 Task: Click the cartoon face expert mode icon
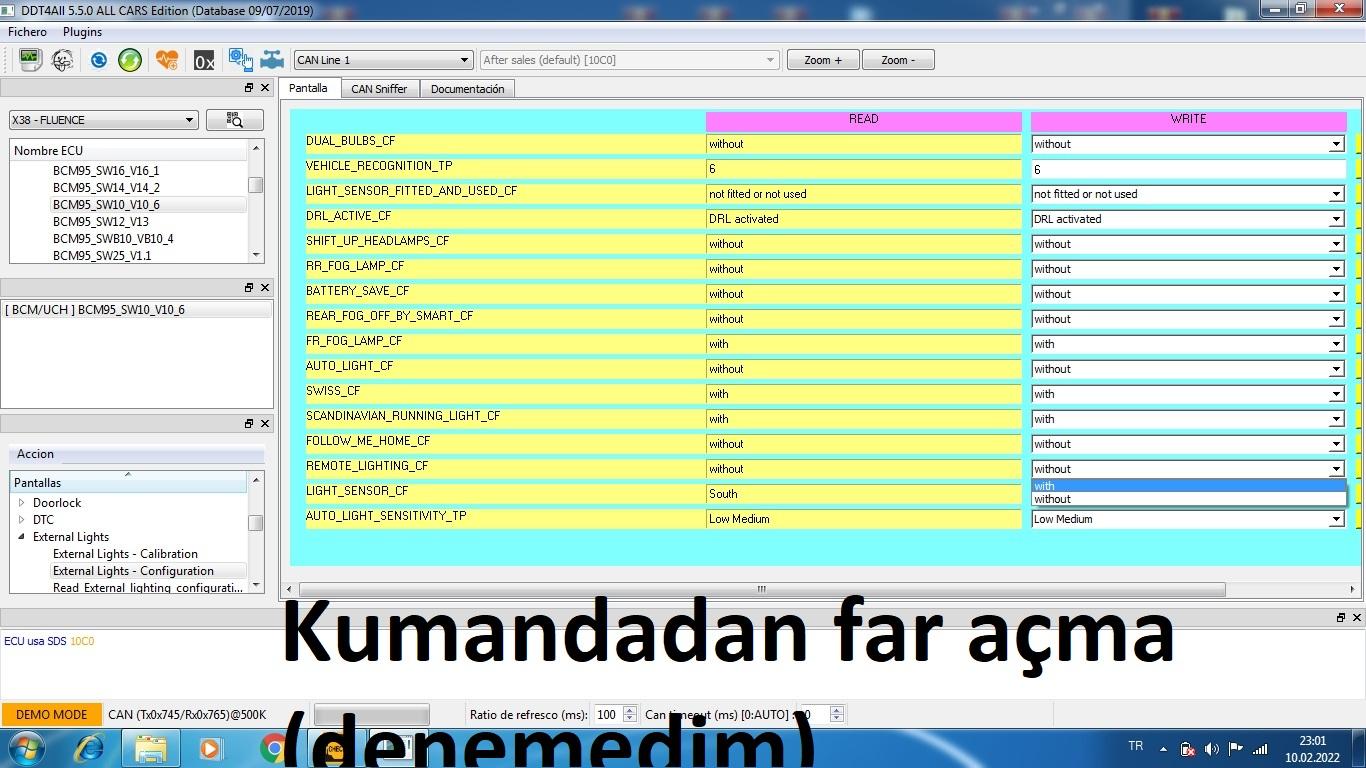(x=62, y=60)
